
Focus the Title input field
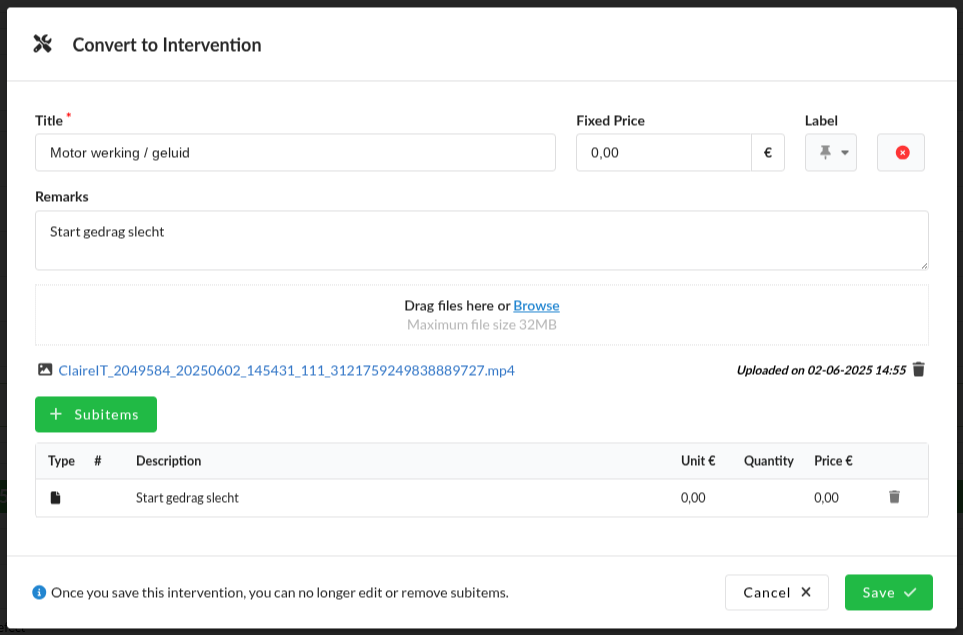coord(295,153)
